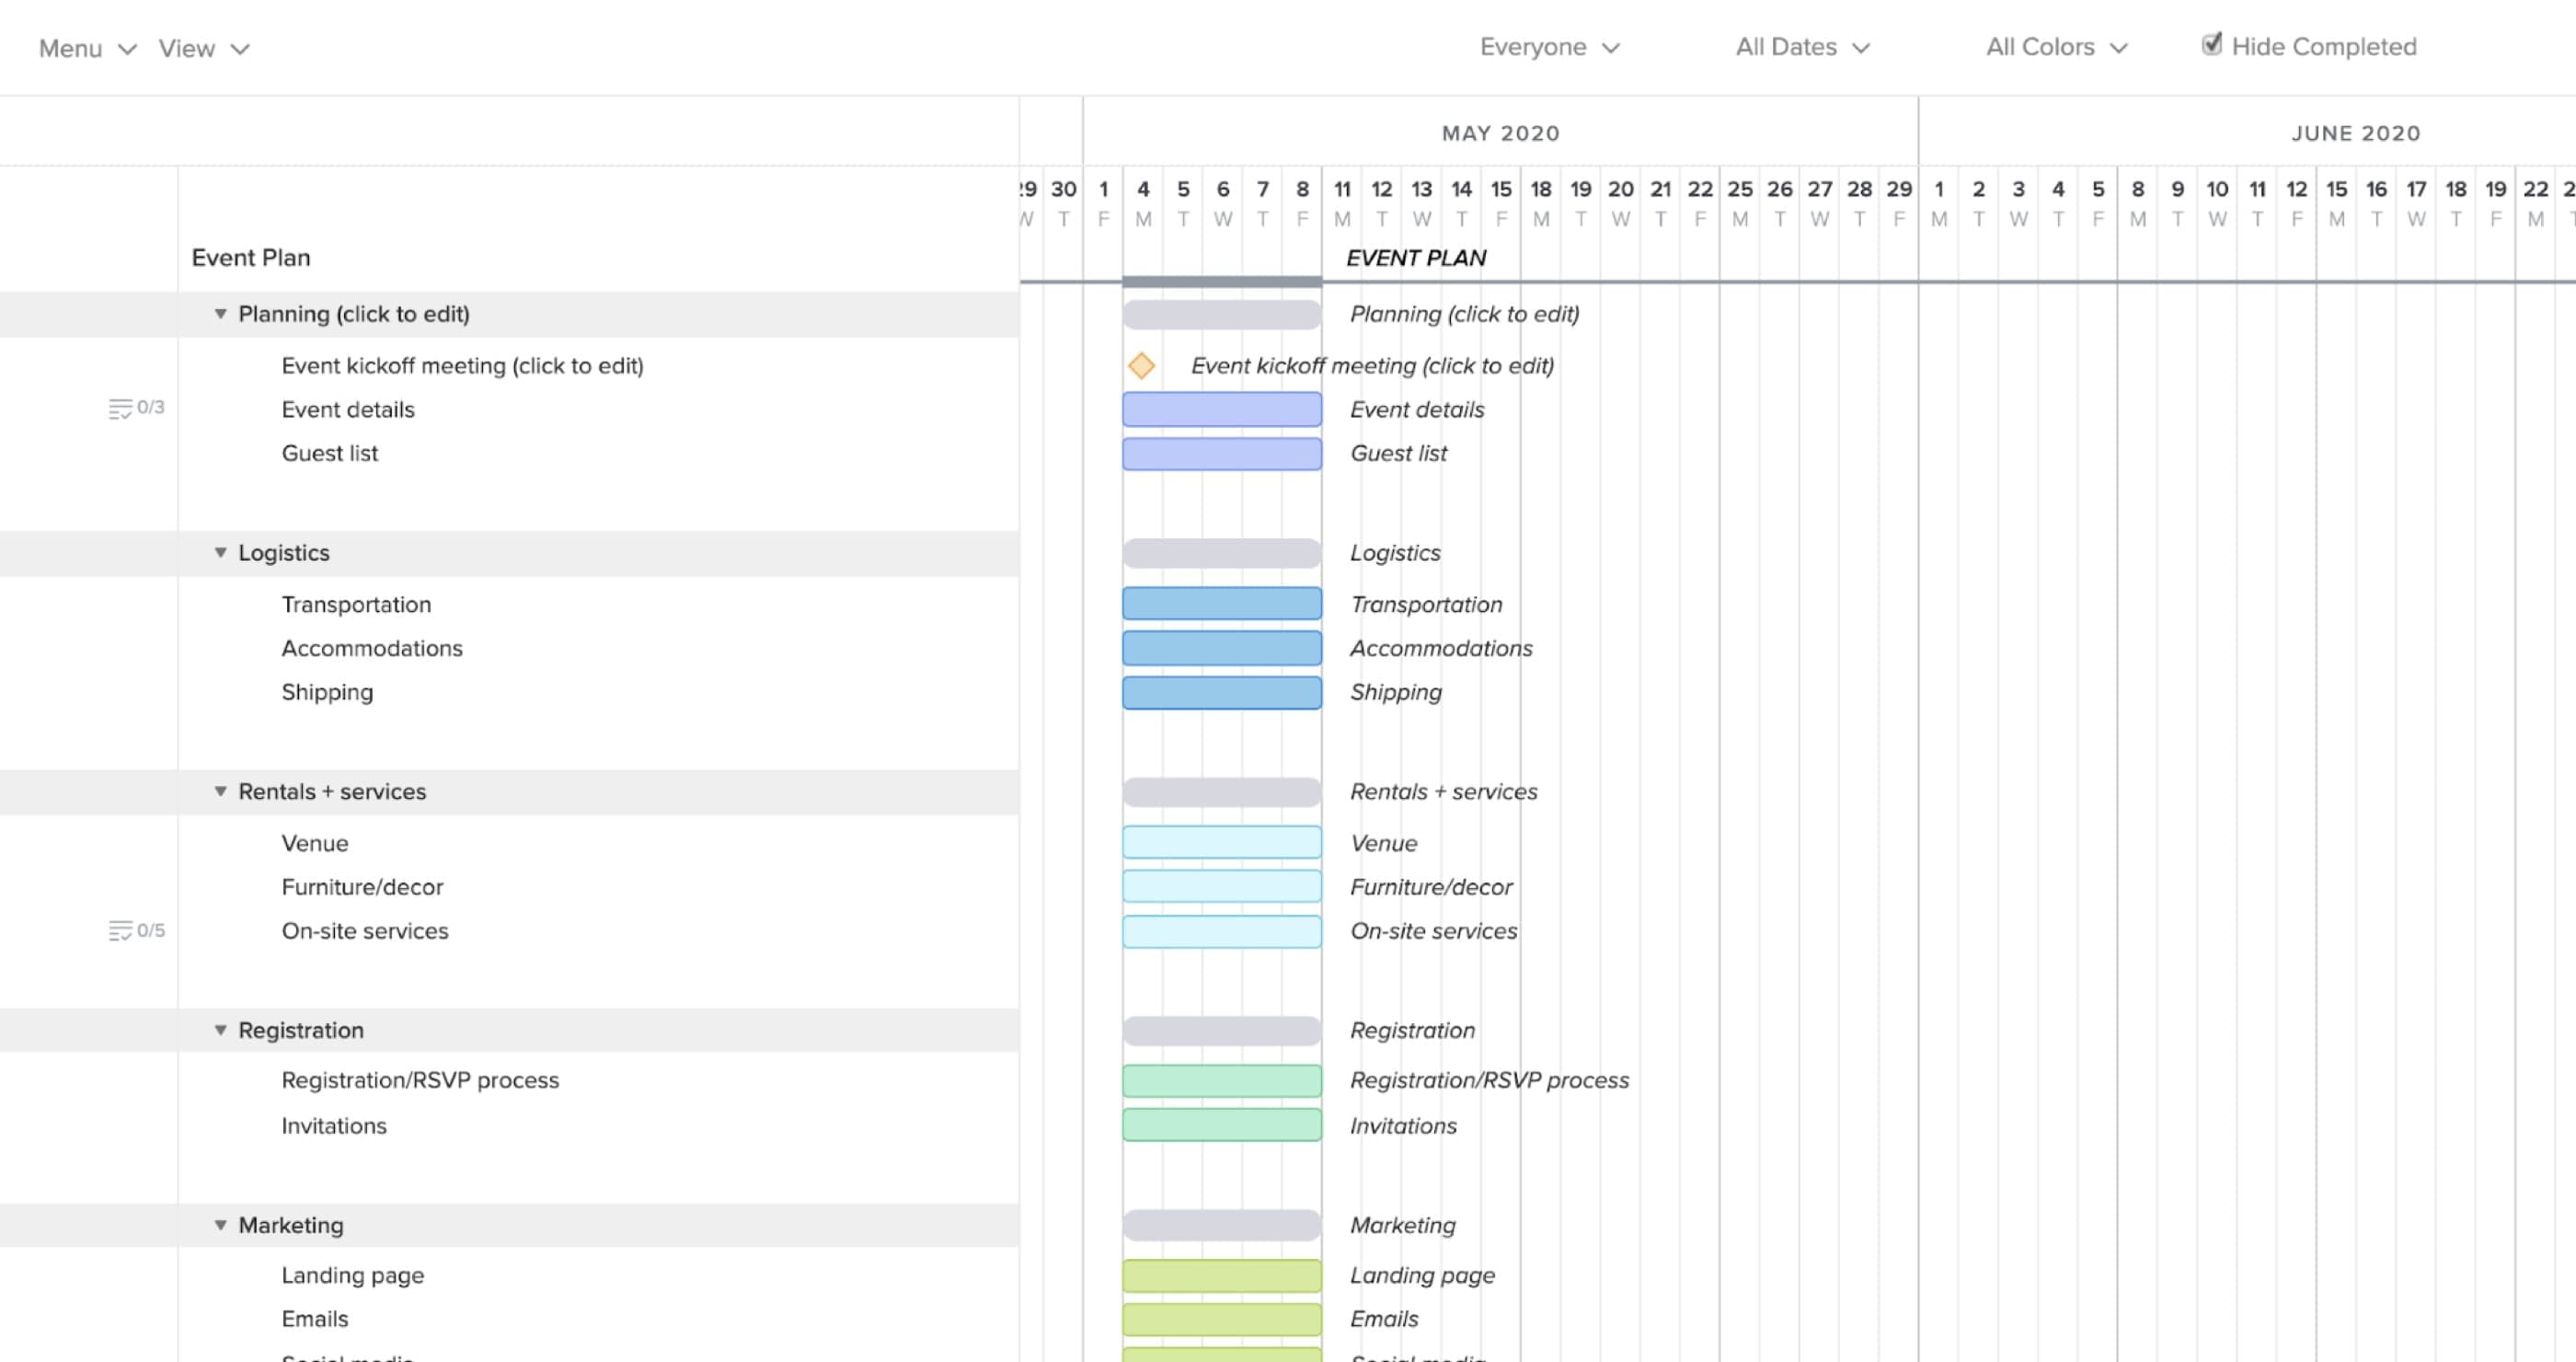This screenshot has height=1362, width=2576.
Task: Open the View dropdown
Action: tap(200, 46)
